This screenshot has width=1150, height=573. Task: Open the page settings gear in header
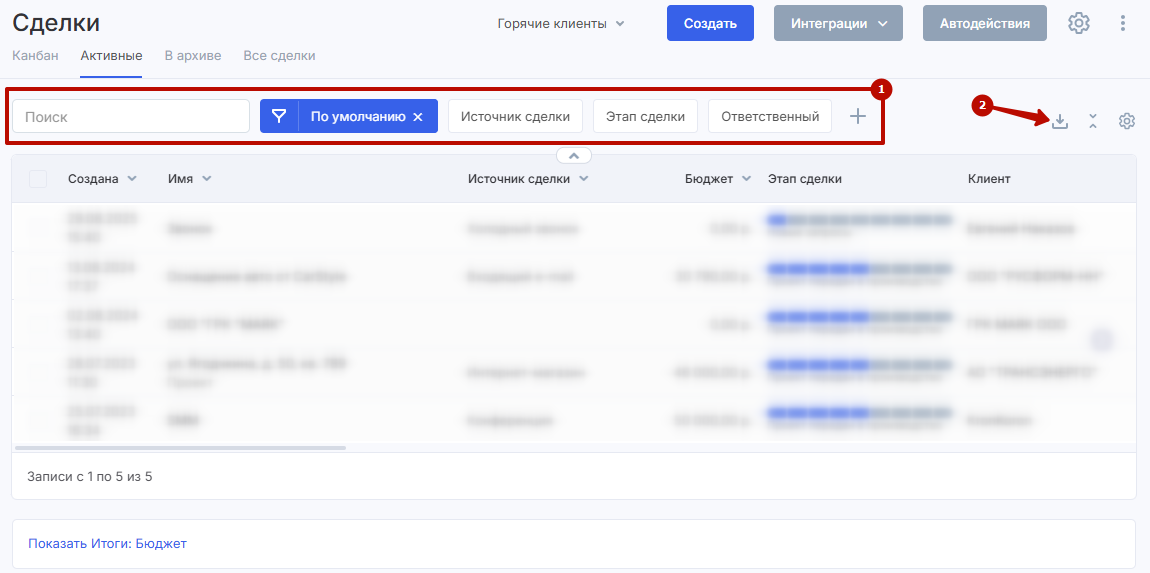click(x=1078, y=23)
